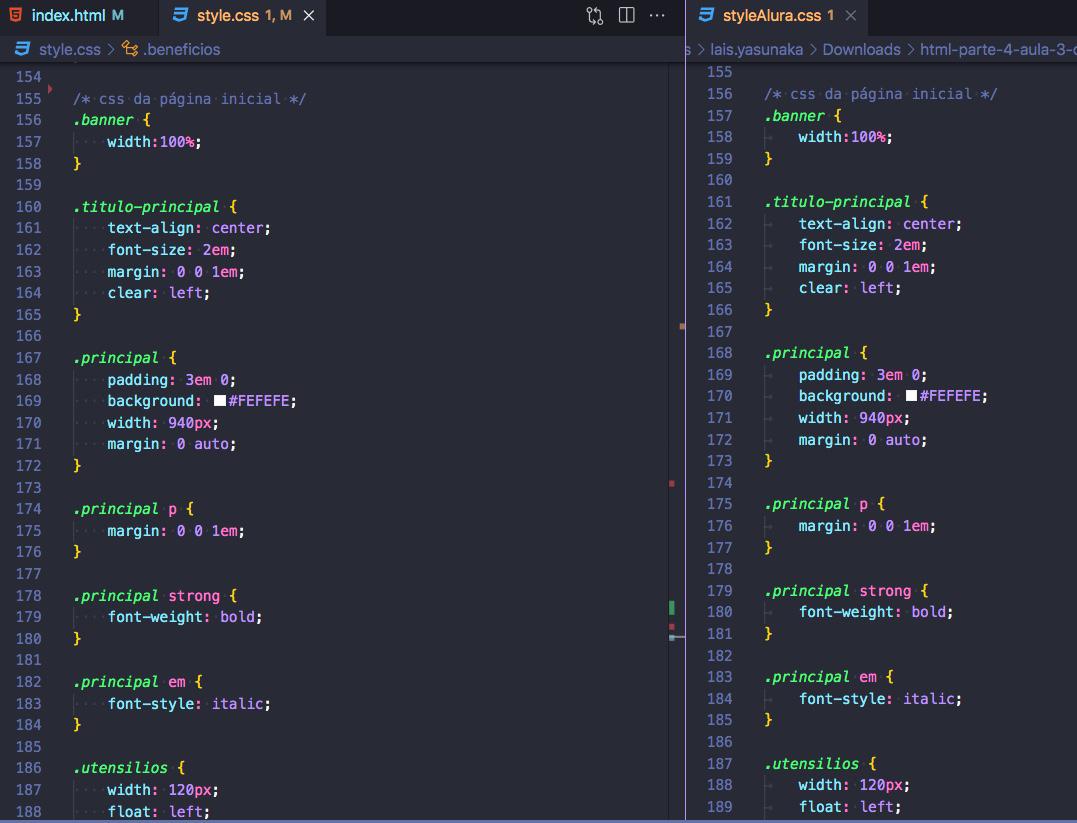The width and height of the screenshot is (1077, 823).
Task: Click .beneficios in the breadcrumb
Action: (182, 49)
